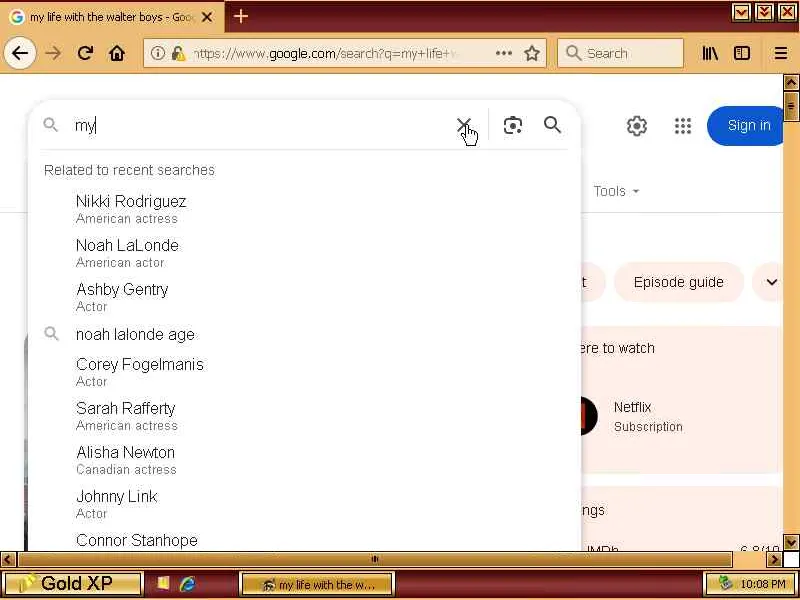800x600 pixels.
Task: Open the Netflix Subscription watch option
Action: point(648,416)
